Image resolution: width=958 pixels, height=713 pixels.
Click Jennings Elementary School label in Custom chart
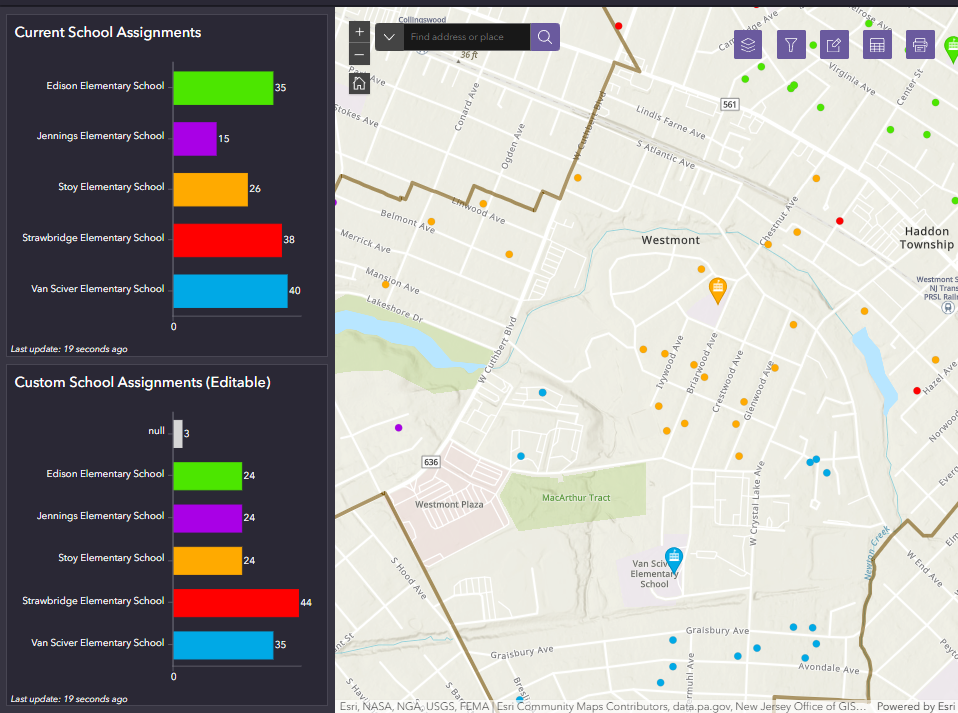tap(100, 516)
